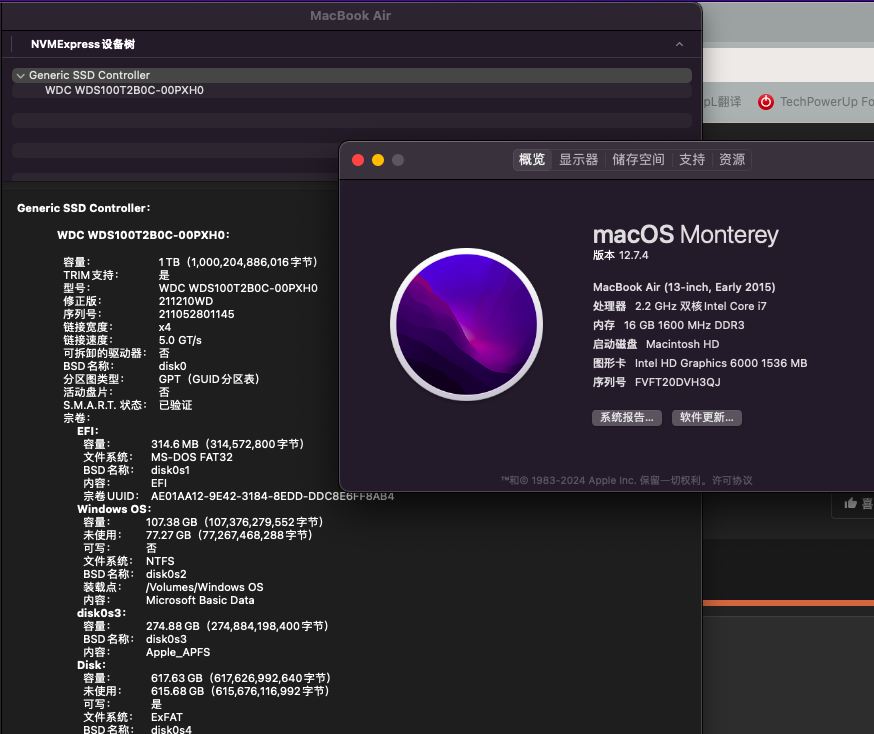Open the DeepL翻译 bookmark in the browser

click(722, 102)
